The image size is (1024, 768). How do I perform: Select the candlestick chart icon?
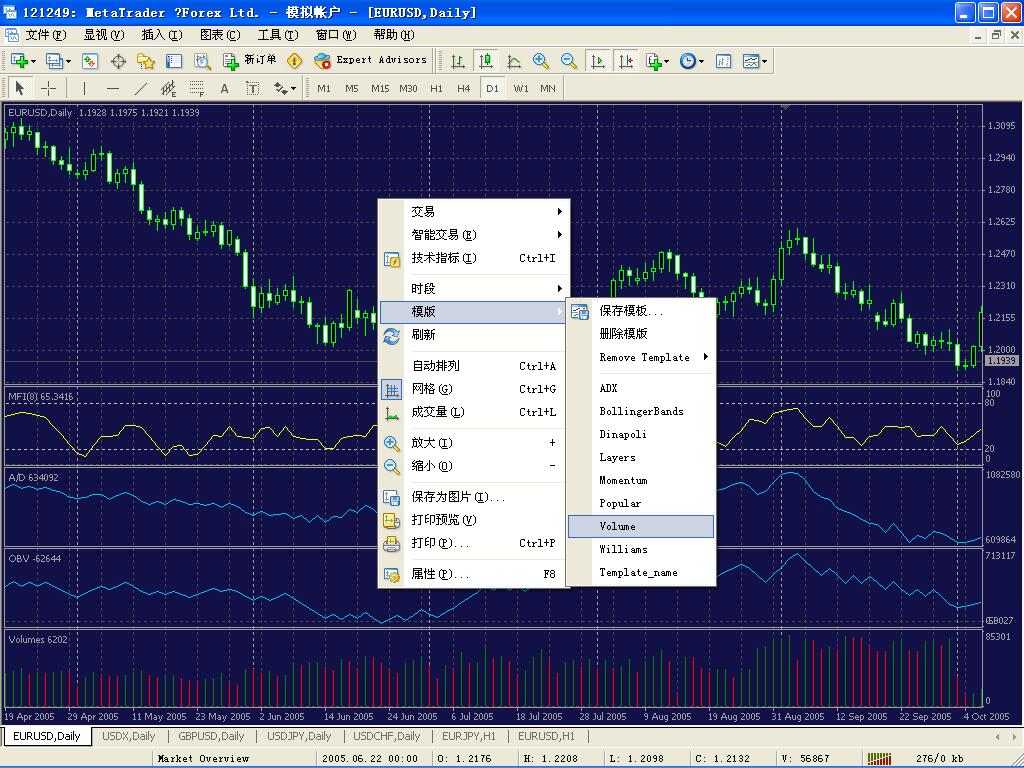tap(486, 61)
